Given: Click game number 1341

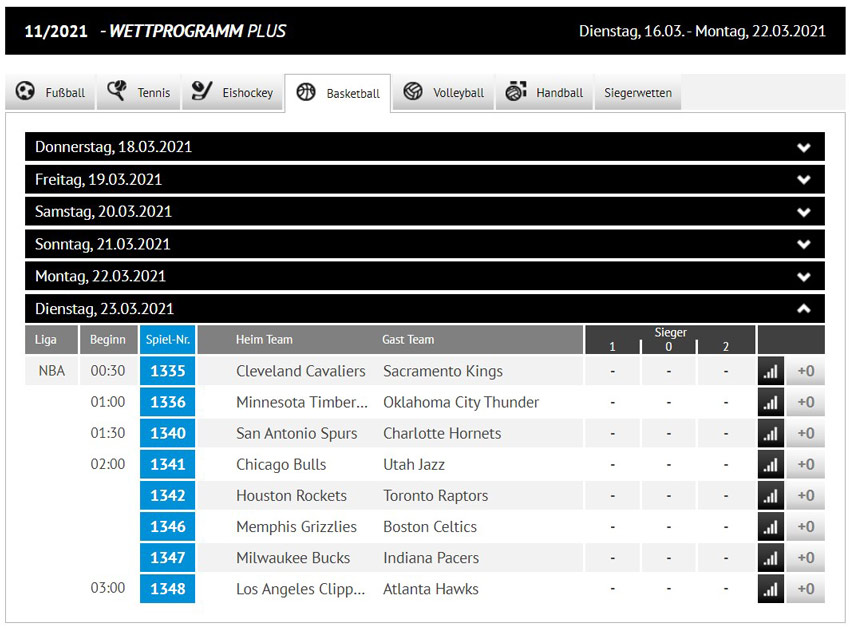Looking at the screenshot, I should click(168, 464).
